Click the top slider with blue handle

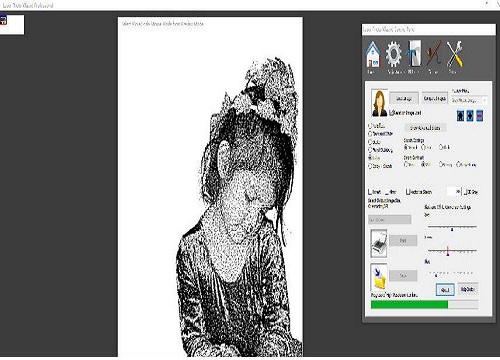(452, 228)
